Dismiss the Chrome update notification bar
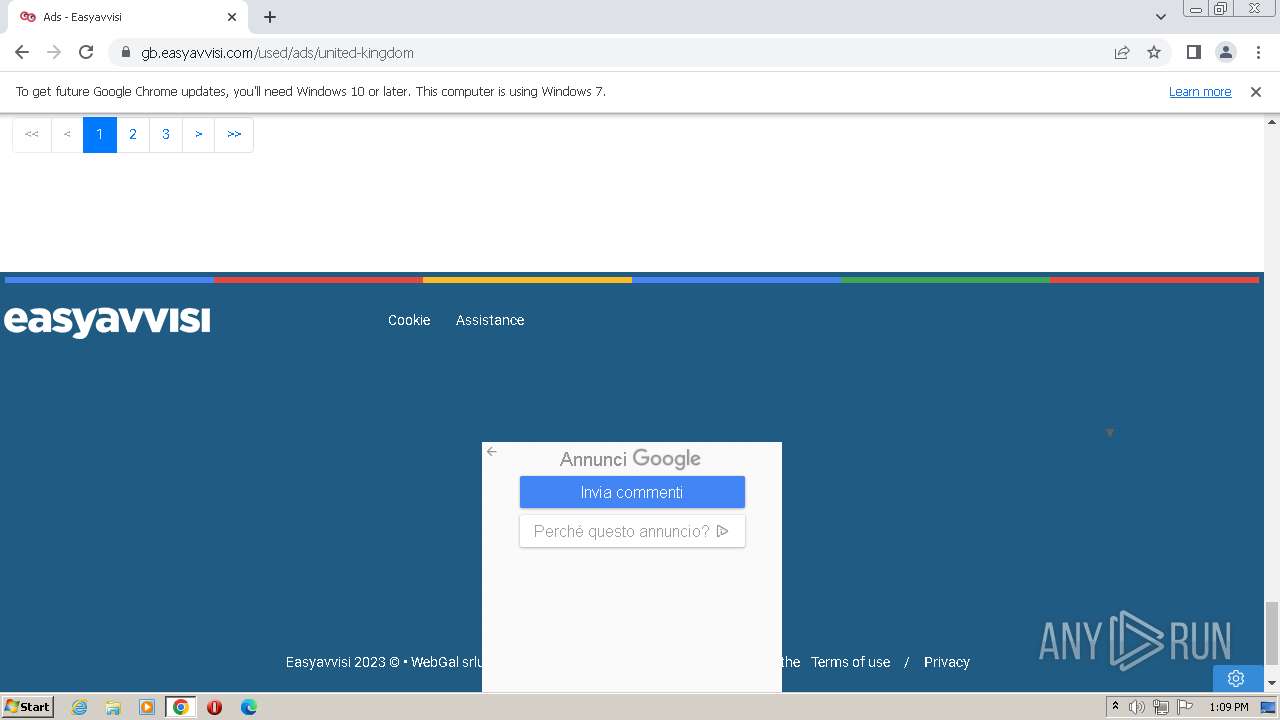 point(1256,91)
